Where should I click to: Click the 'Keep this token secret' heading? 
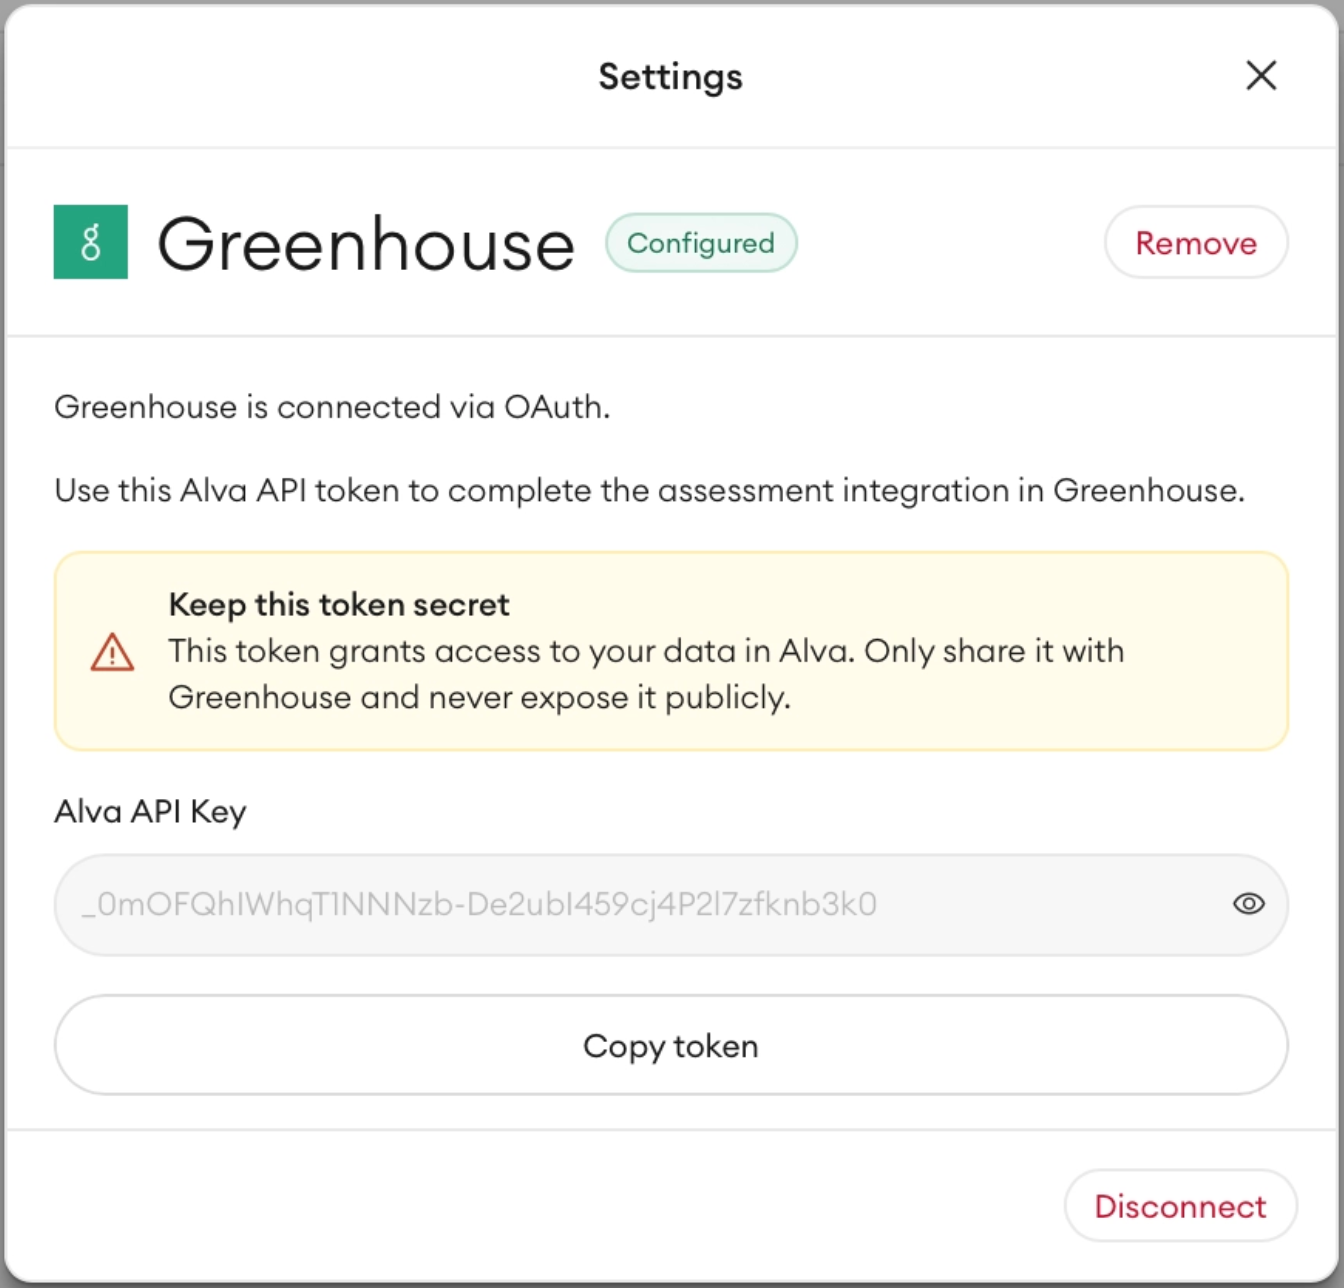(x=339, y=605)
